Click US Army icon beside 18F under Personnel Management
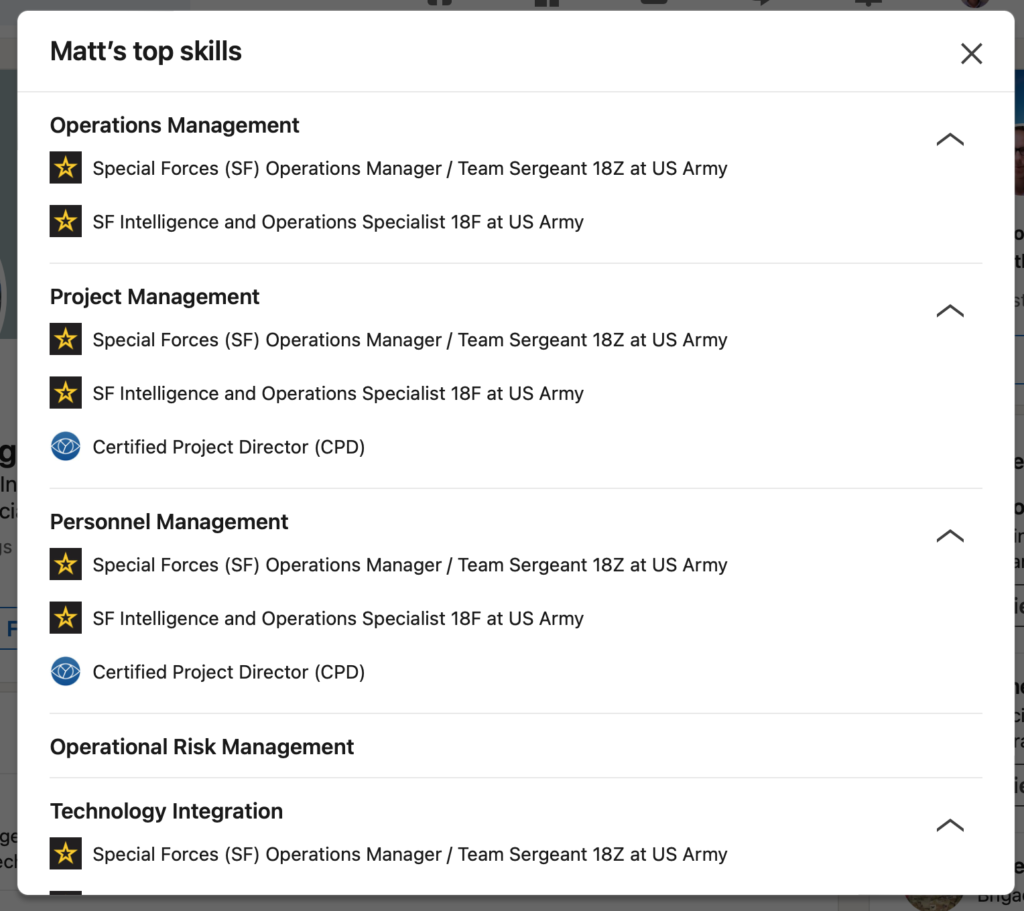 (66, 618)
